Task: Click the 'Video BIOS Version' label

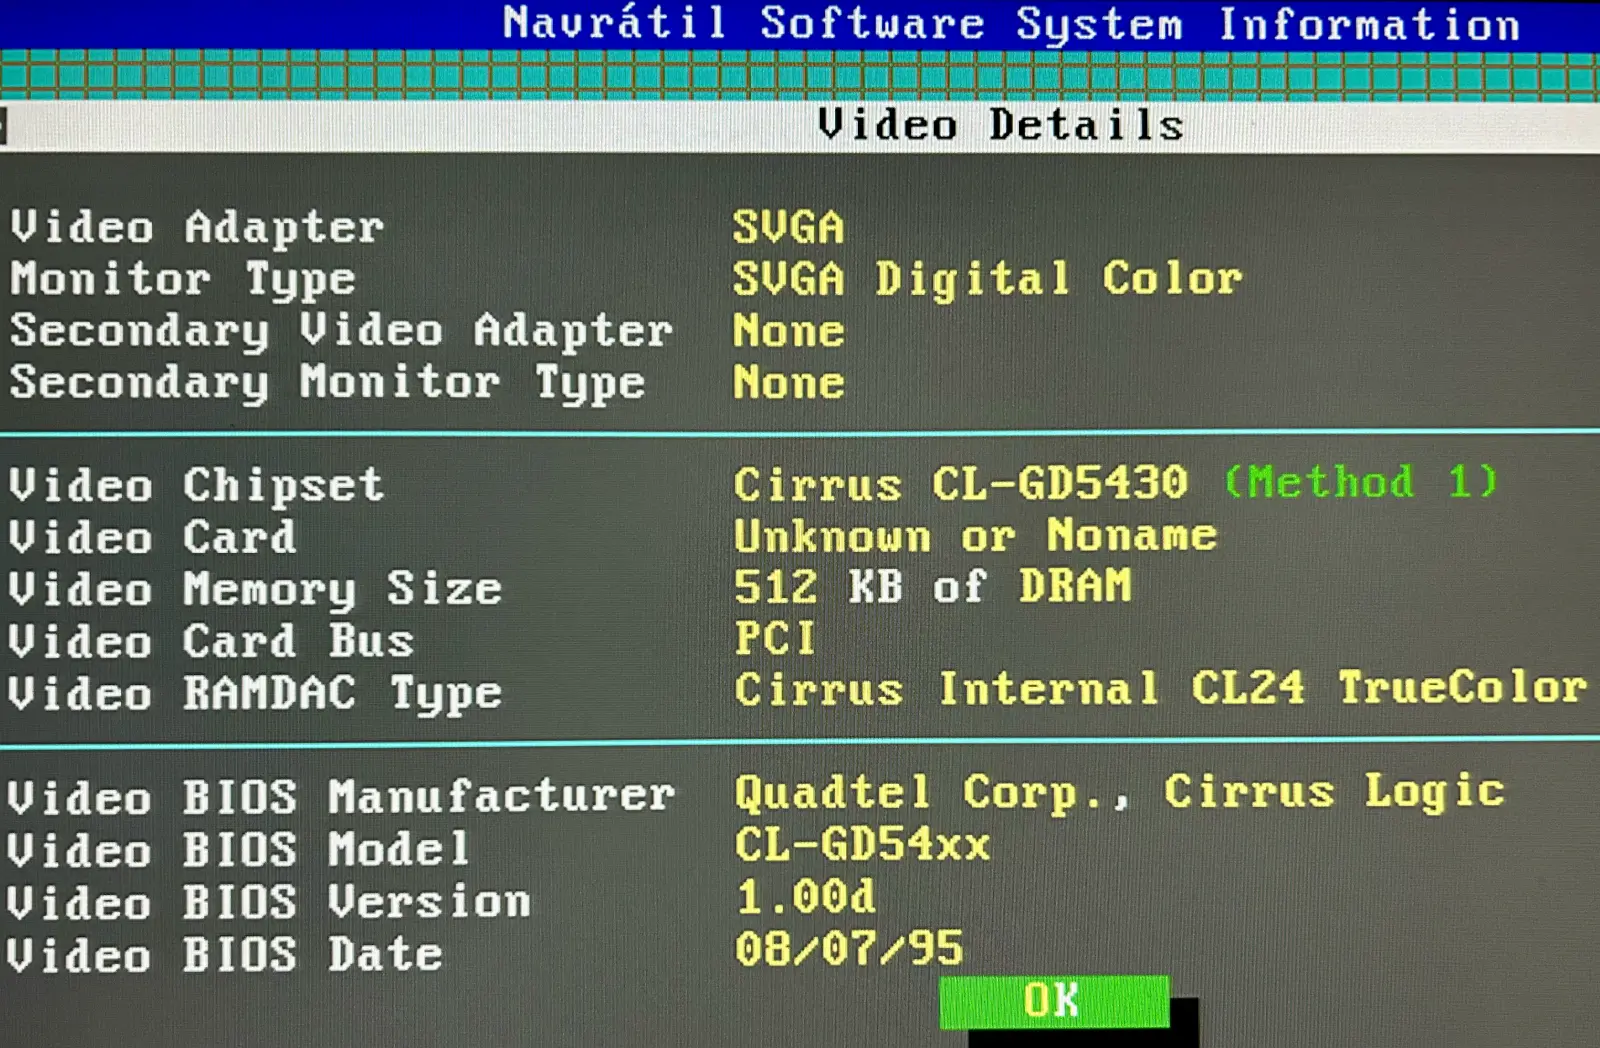Action: 269,902
